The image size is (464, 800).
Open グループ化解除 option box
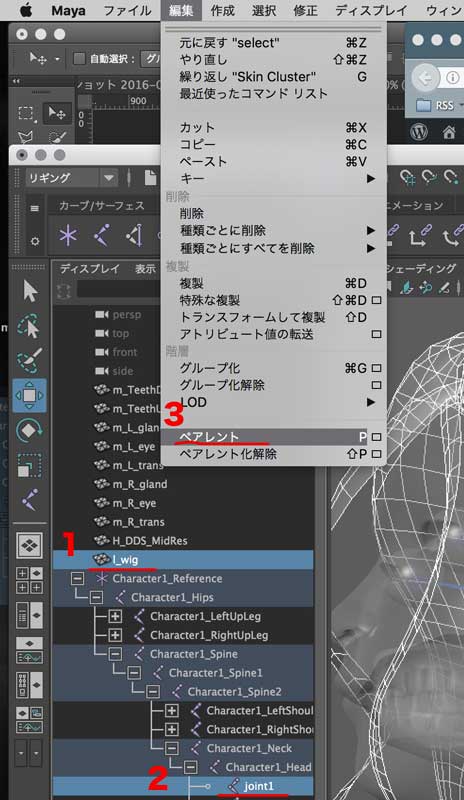[377, 385]
